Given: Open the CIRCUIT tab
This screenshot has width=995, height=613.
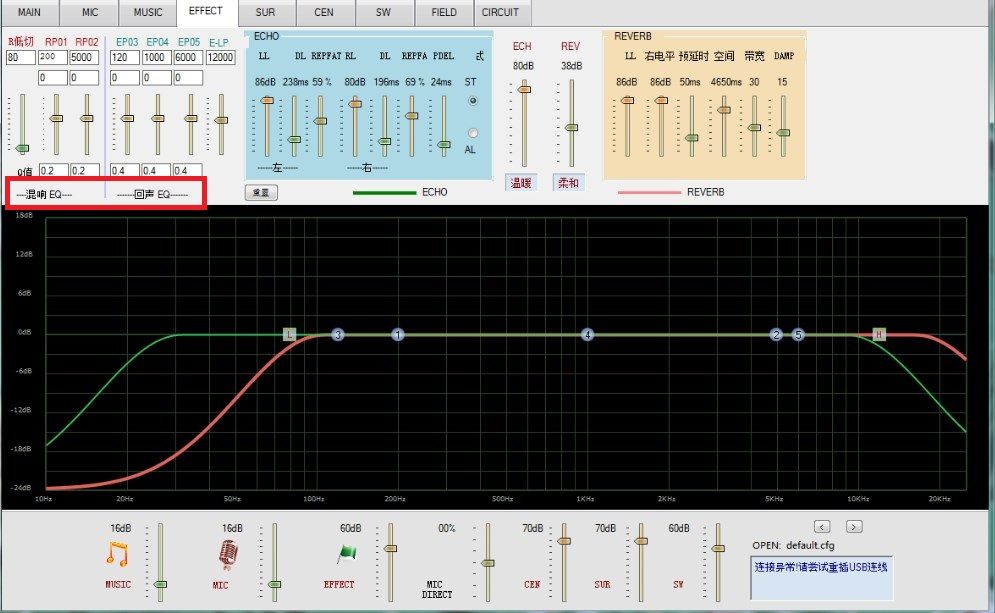Looking at the screenshot, I should [500, 12].
